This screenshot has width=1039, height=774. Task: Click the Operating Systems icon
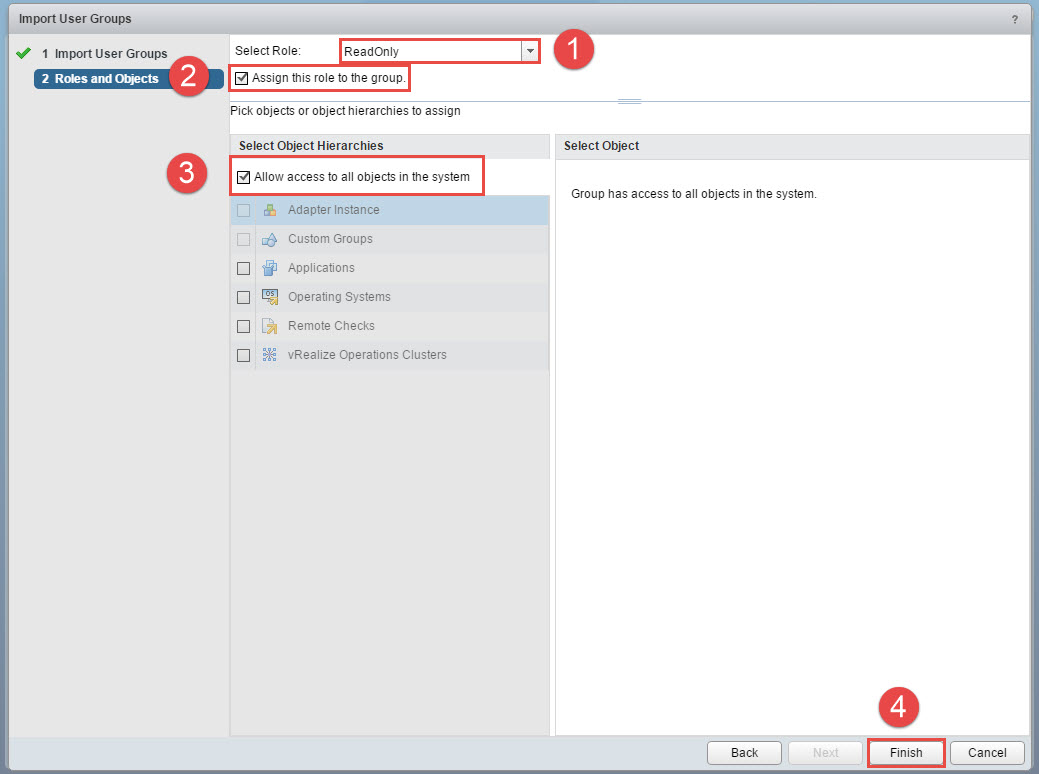click(269, 297)
